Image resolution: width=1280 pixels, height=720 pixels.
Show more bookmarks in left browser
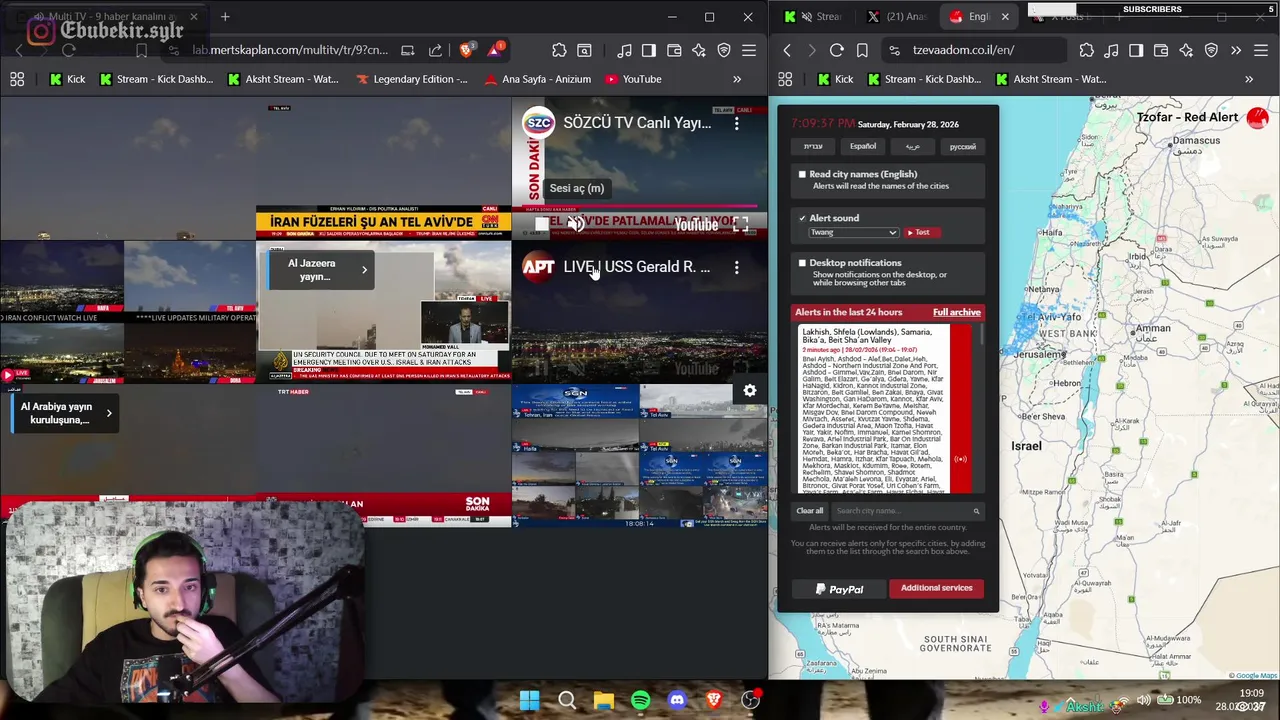click(x=737, y=79)
